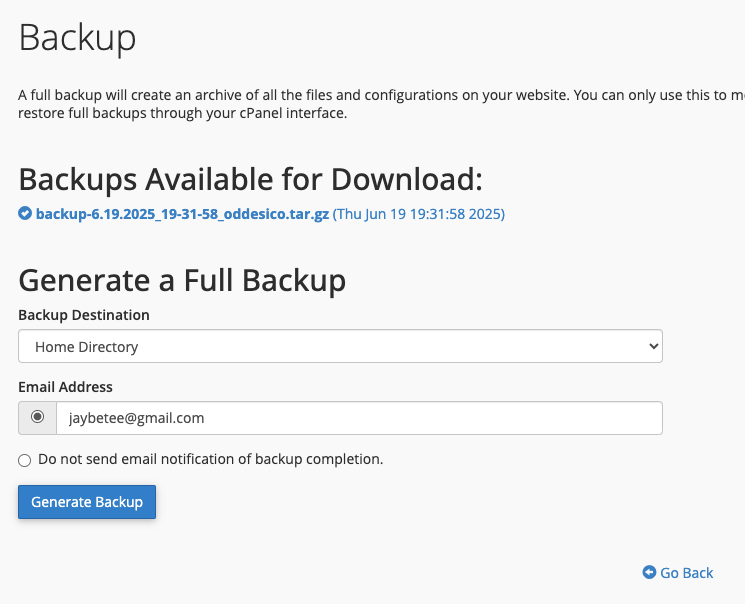This screenshot has height=604, width=745.
Task: Click the Thu Jun 19 19:31:58 2025 timestamp
Action: (419, 214)
